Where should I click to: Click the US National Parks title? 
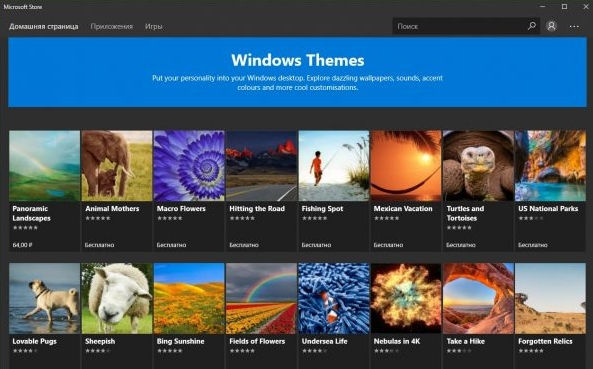point(548,209)
